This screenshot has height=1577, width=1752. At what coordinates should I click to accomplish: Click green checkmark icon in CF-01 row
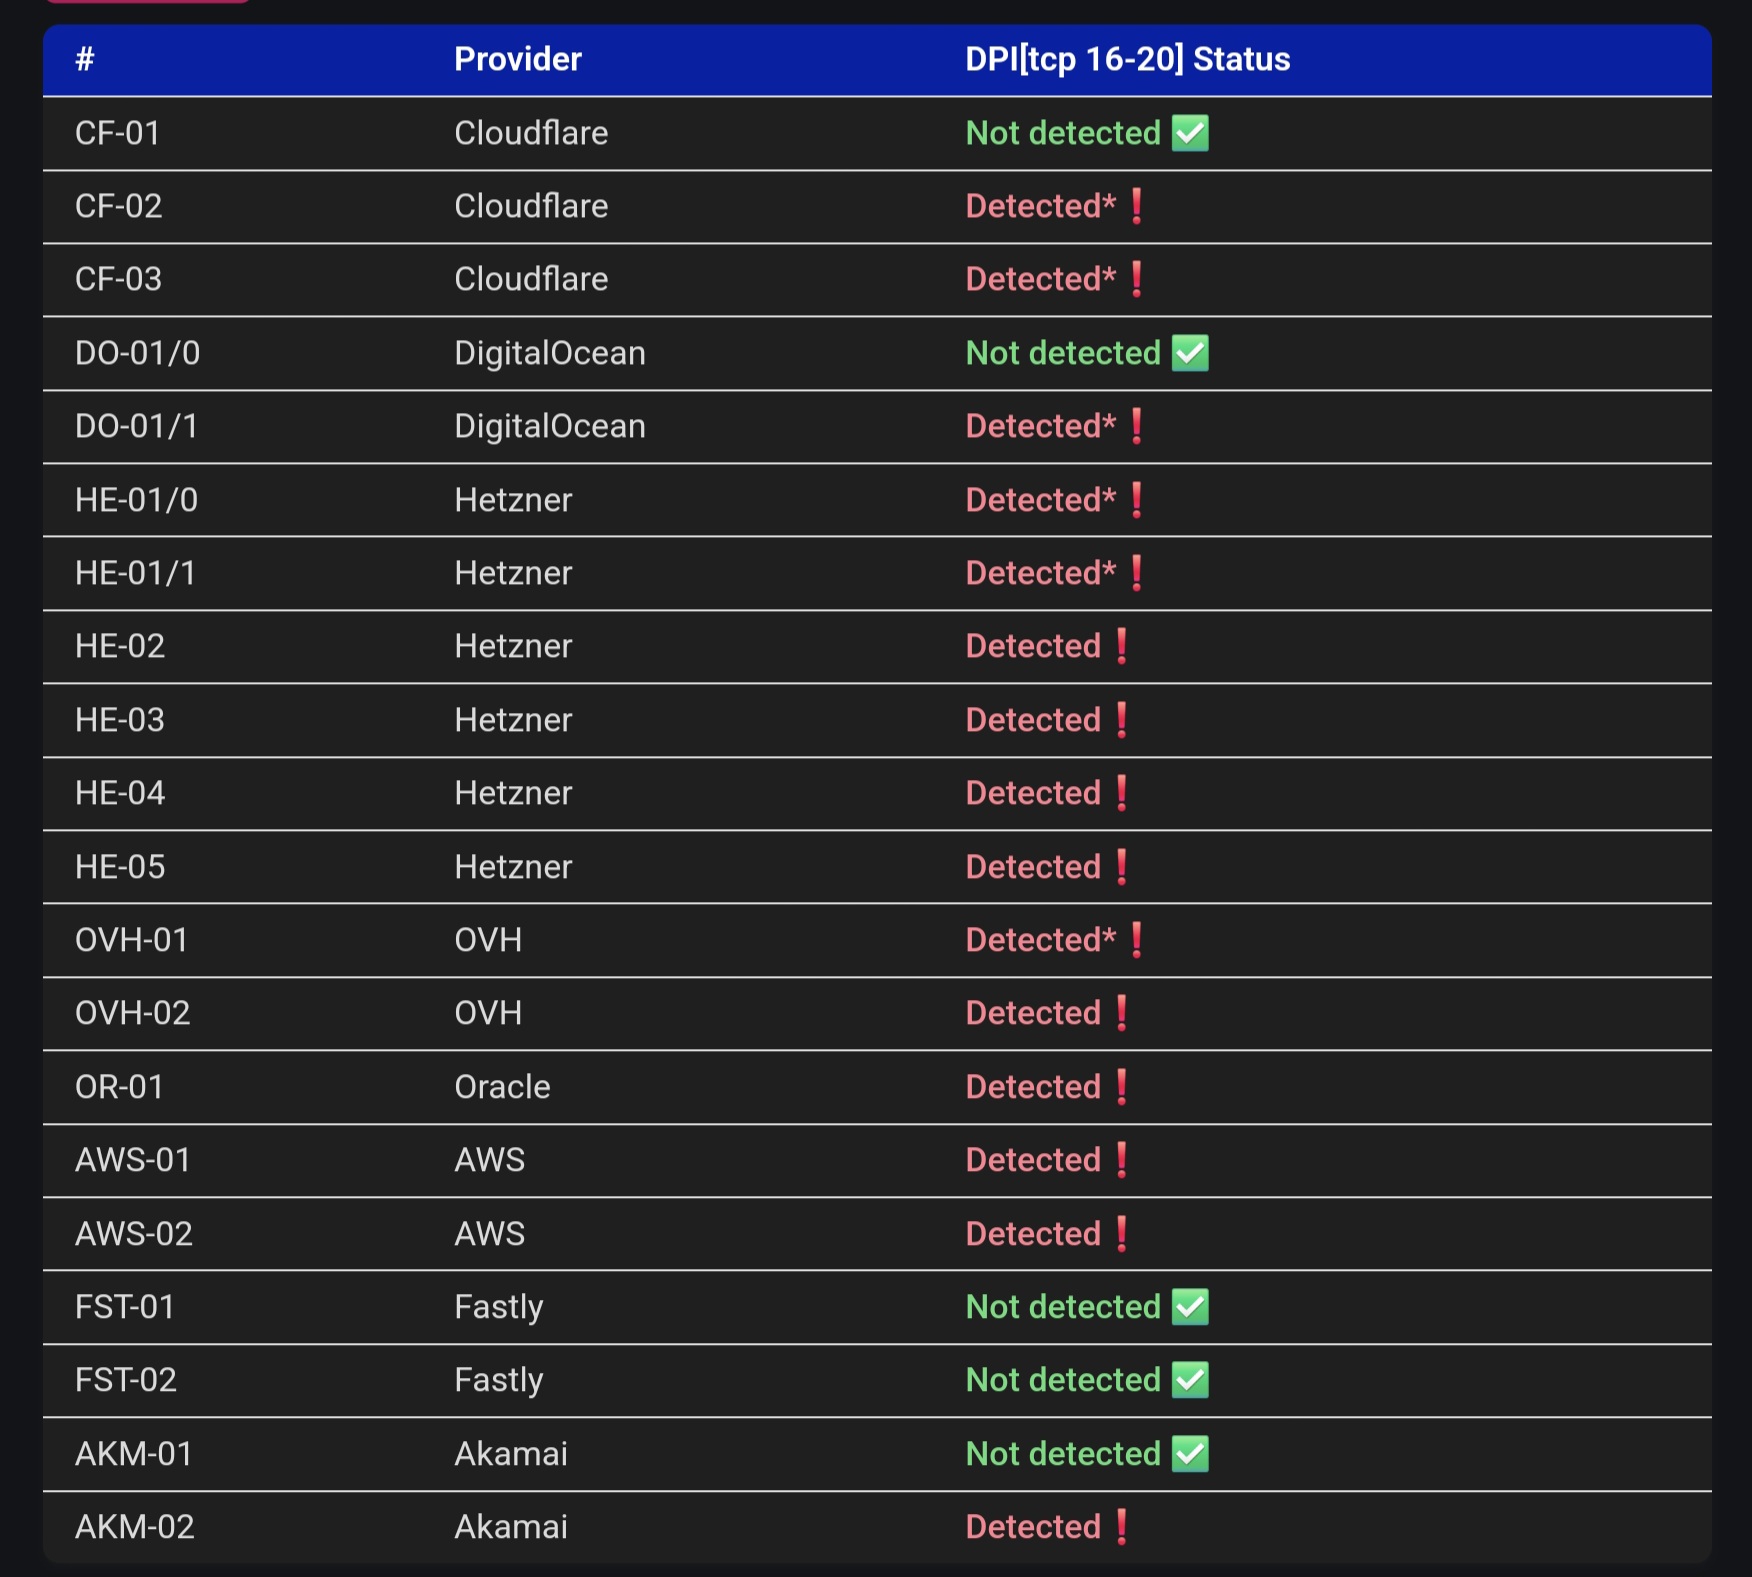tap(1190, 133)
